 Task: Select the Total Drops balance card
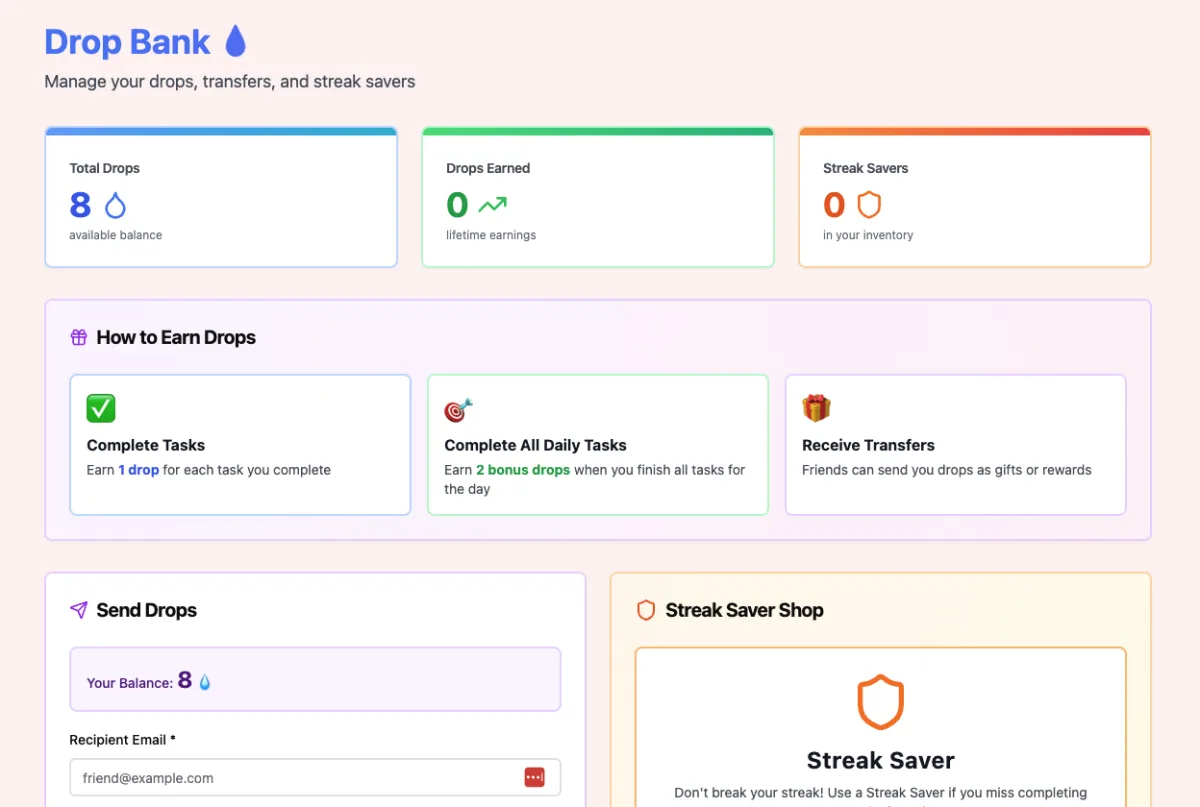pos(221,197)
